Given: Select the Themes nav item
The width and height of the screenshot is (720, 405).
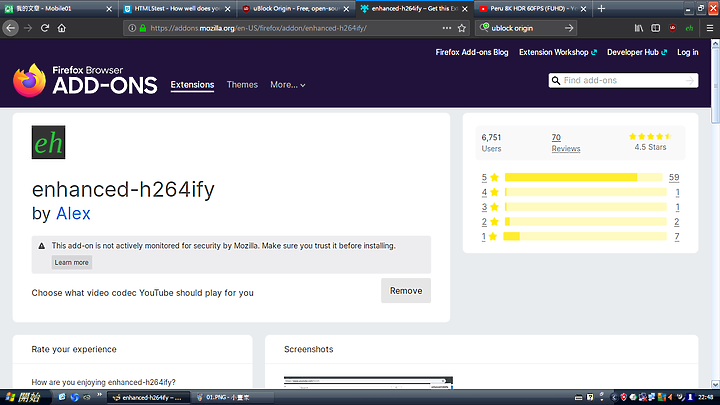Looking at the screenshot, I should coord(242,85).
